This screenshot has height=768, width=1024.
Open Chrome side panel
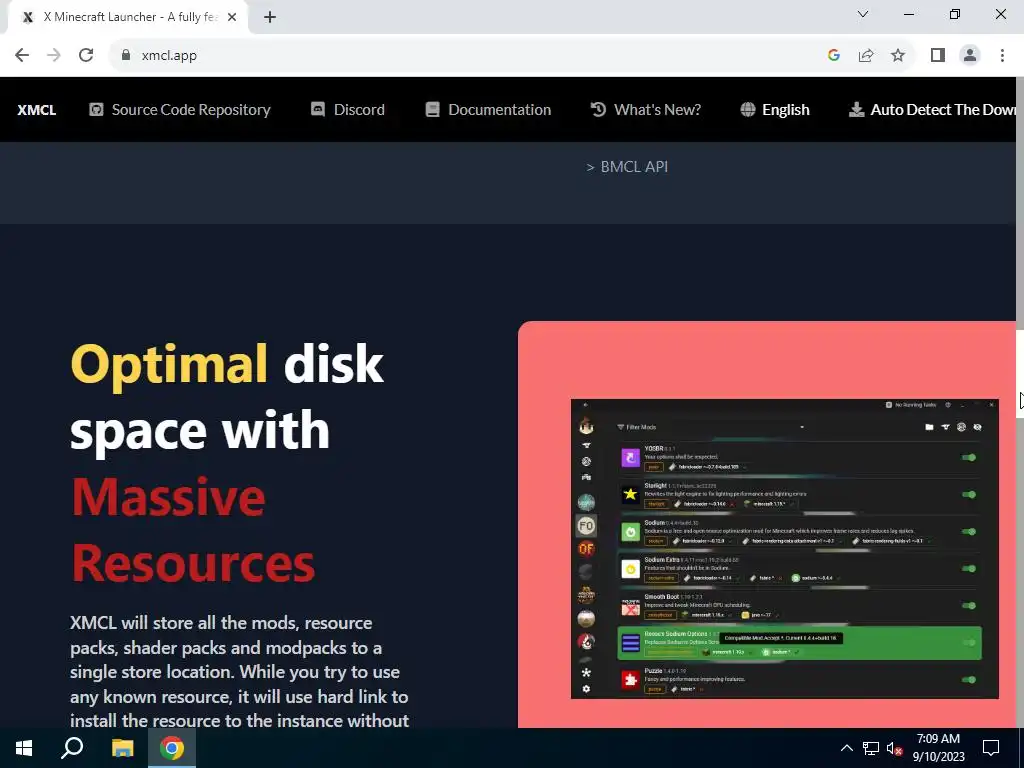click(x=938, y=56)
